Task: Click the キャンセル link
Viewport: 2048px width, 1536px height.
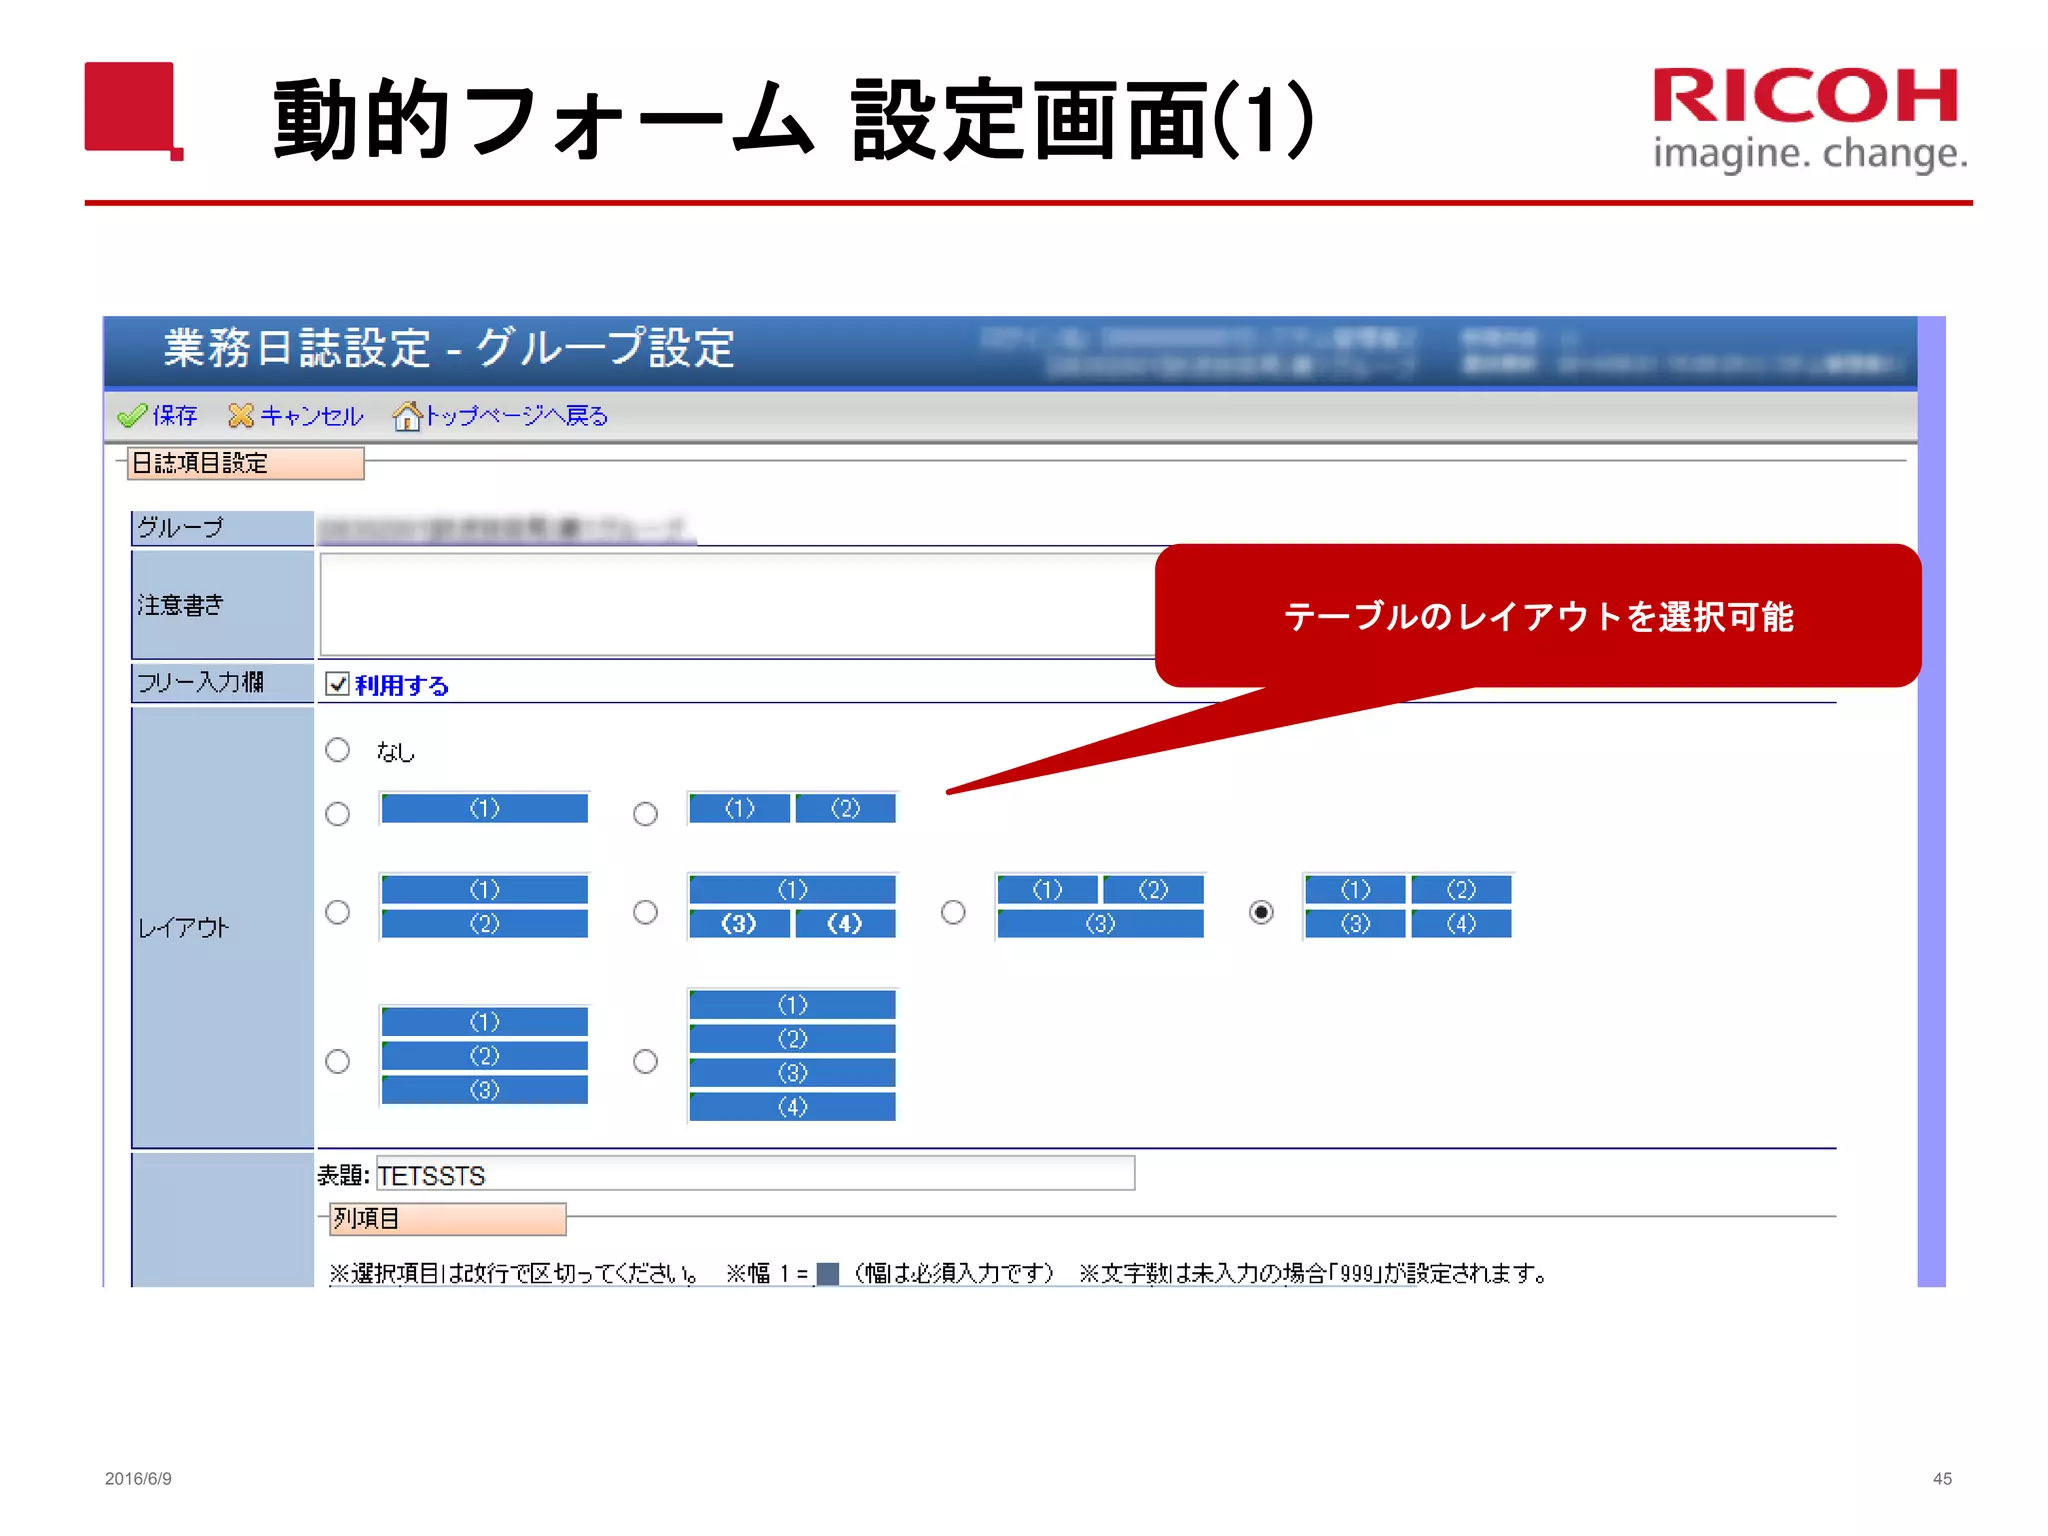Action: coord(311,416)
